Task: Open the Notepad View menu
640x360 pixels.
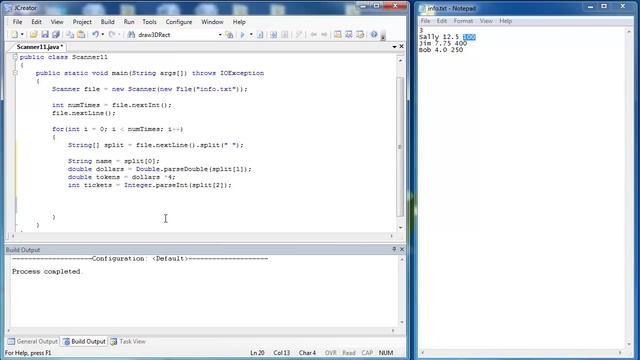Action: tap(486, 21)
